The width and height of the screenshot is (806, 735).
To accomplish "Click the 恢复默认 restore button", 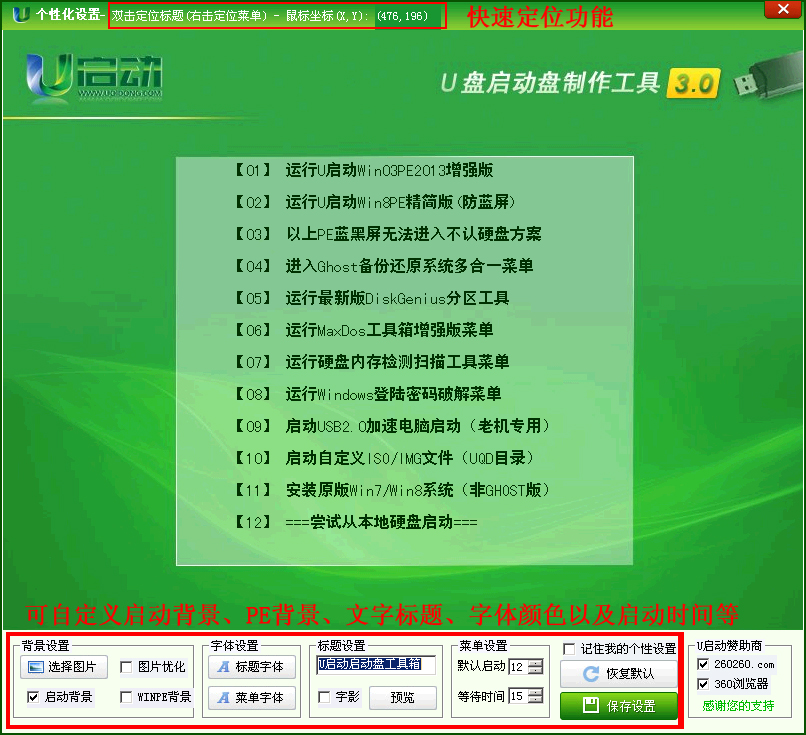I will click(619, 674).
